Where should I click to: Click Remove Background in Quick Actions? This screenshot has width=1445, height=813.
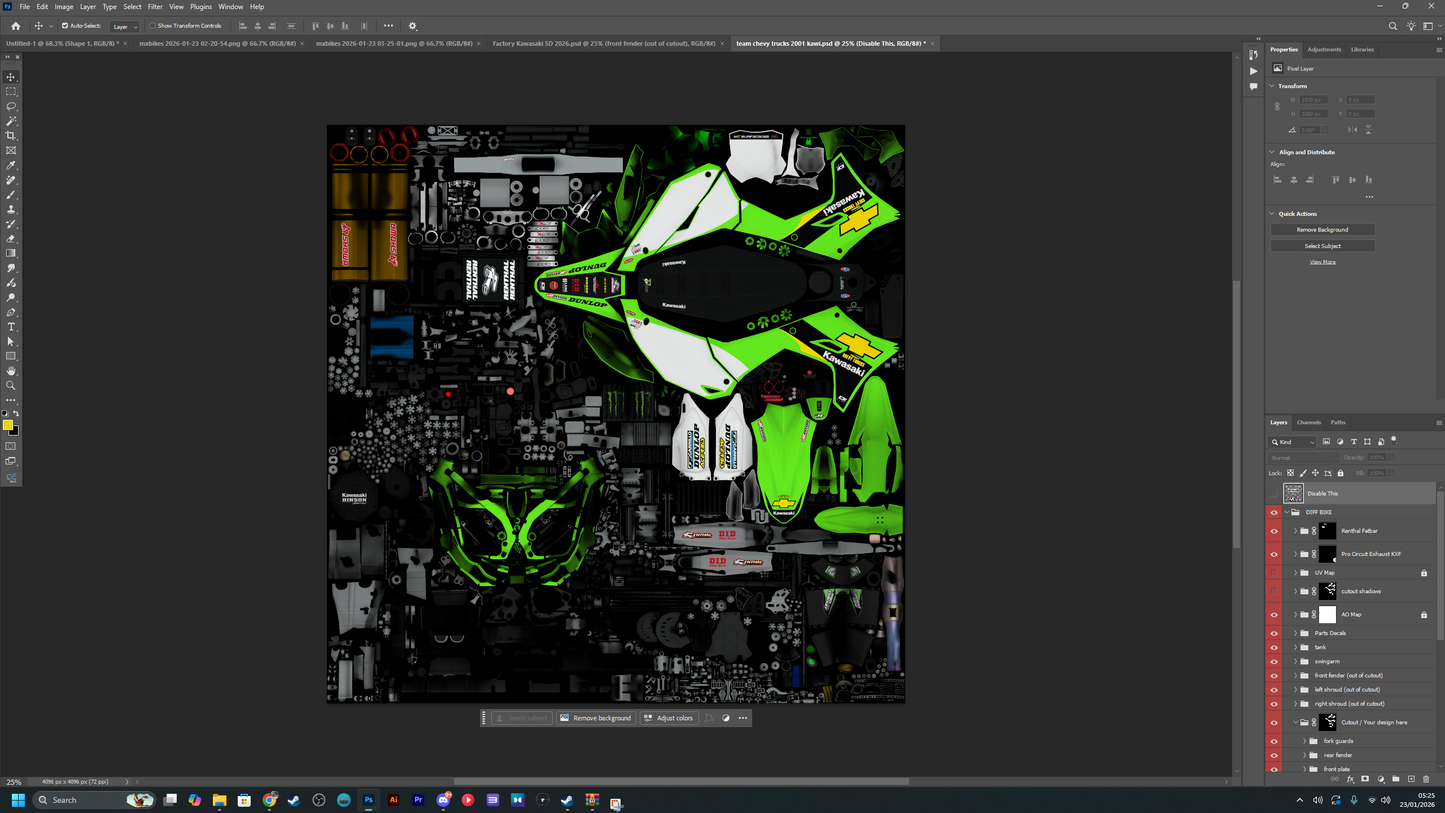click(x=1322, y=230)
